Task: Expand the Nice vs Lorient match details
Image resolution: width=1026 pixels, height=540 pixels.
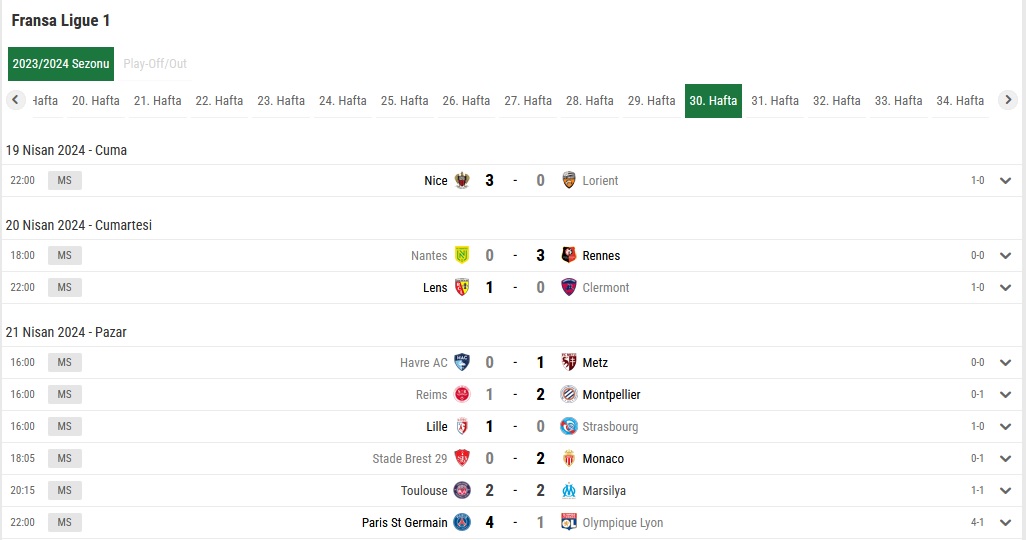Action: tap(1006, 181)
